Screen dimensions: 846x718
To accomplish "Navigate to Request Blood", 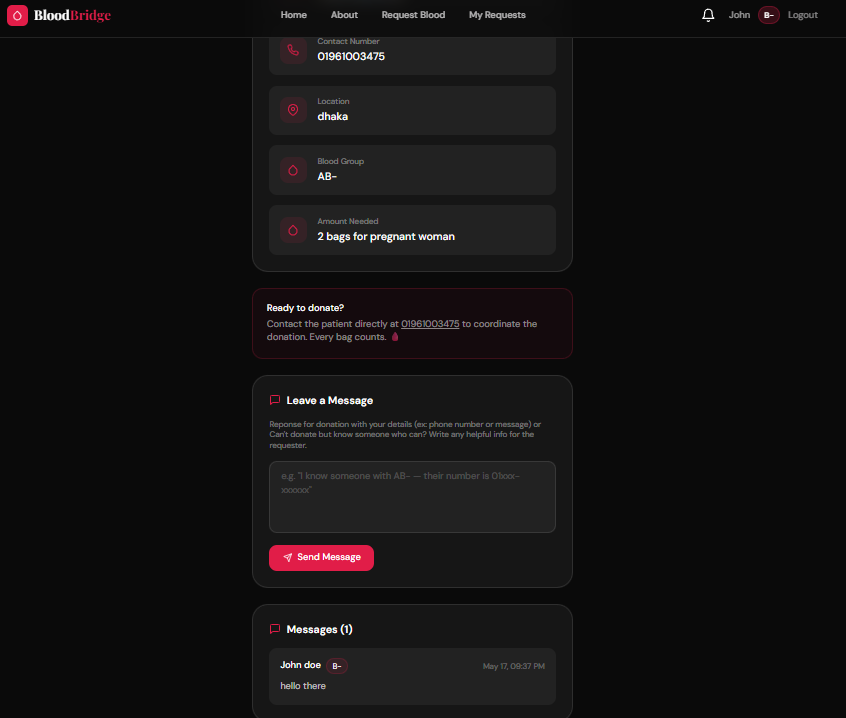I will coord(413,15).
